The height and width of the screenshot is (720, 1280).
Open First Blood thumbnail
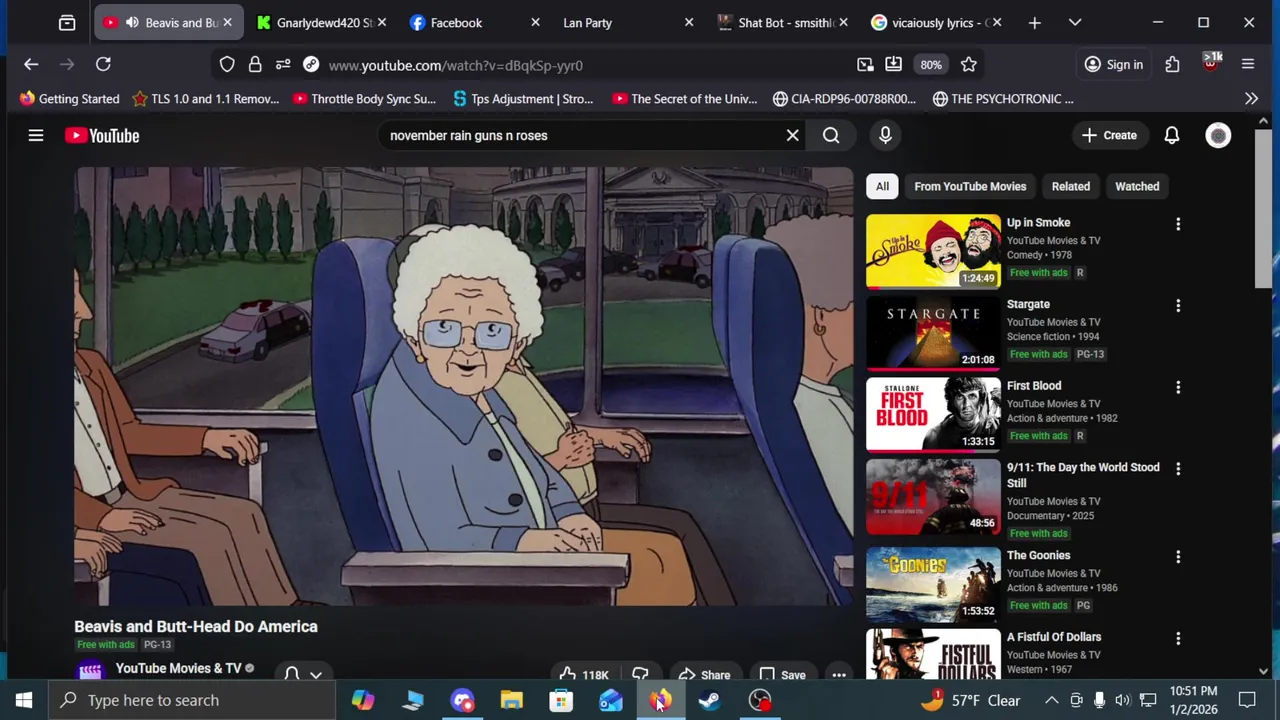pos(933,414)
